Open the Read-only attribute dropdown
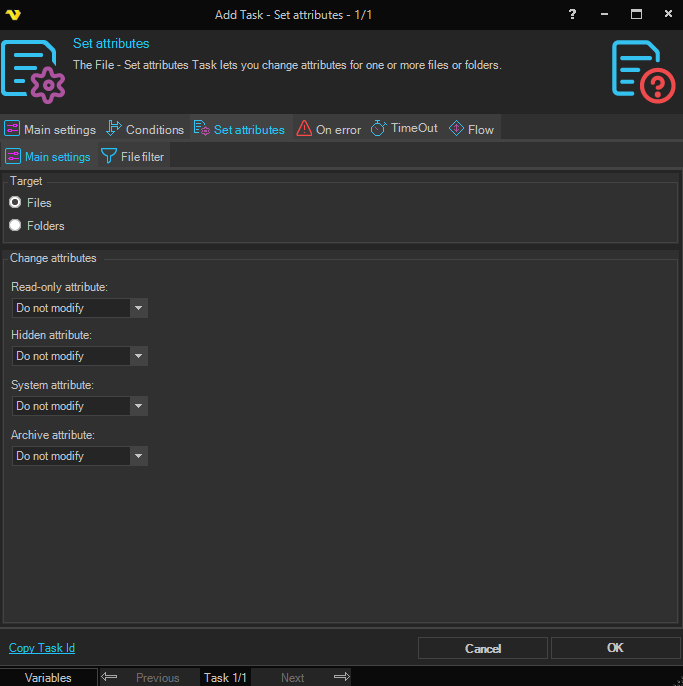The image size is (683, 686). point(139,308)
